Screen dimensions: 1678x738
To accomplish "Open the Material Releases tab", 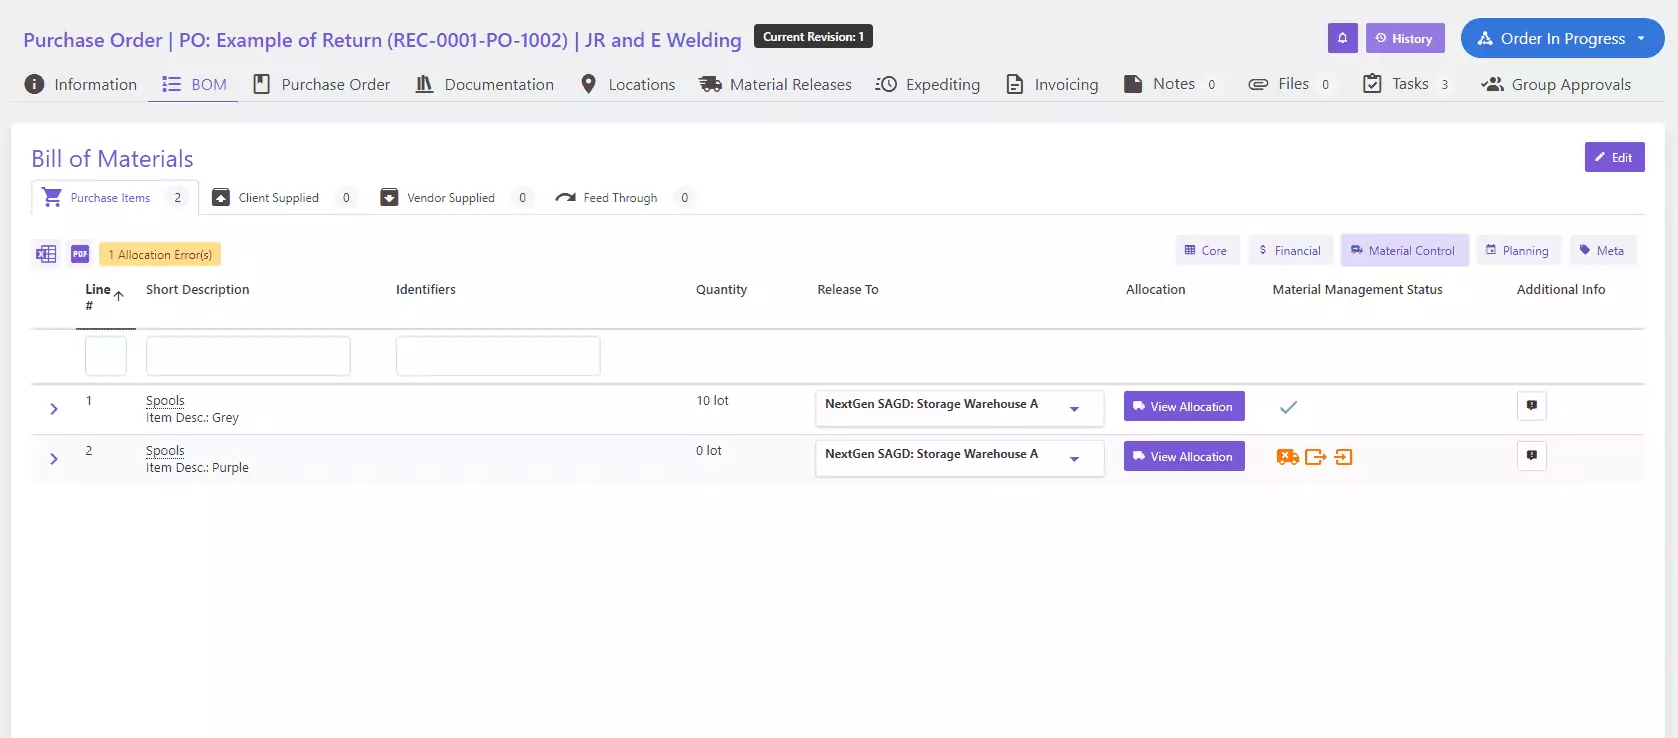I will coord(775,84).
